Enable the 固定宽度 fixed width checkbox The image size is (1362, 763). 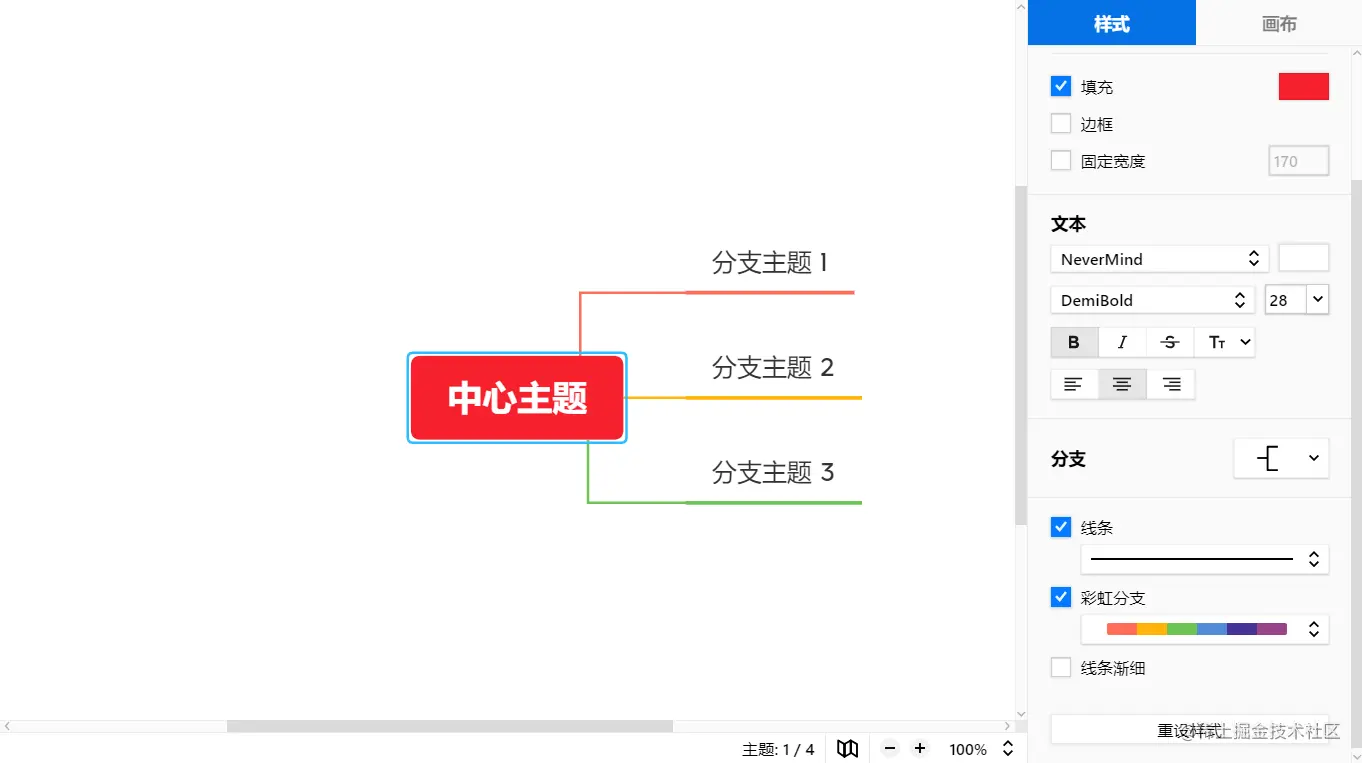coord(1061,160)
